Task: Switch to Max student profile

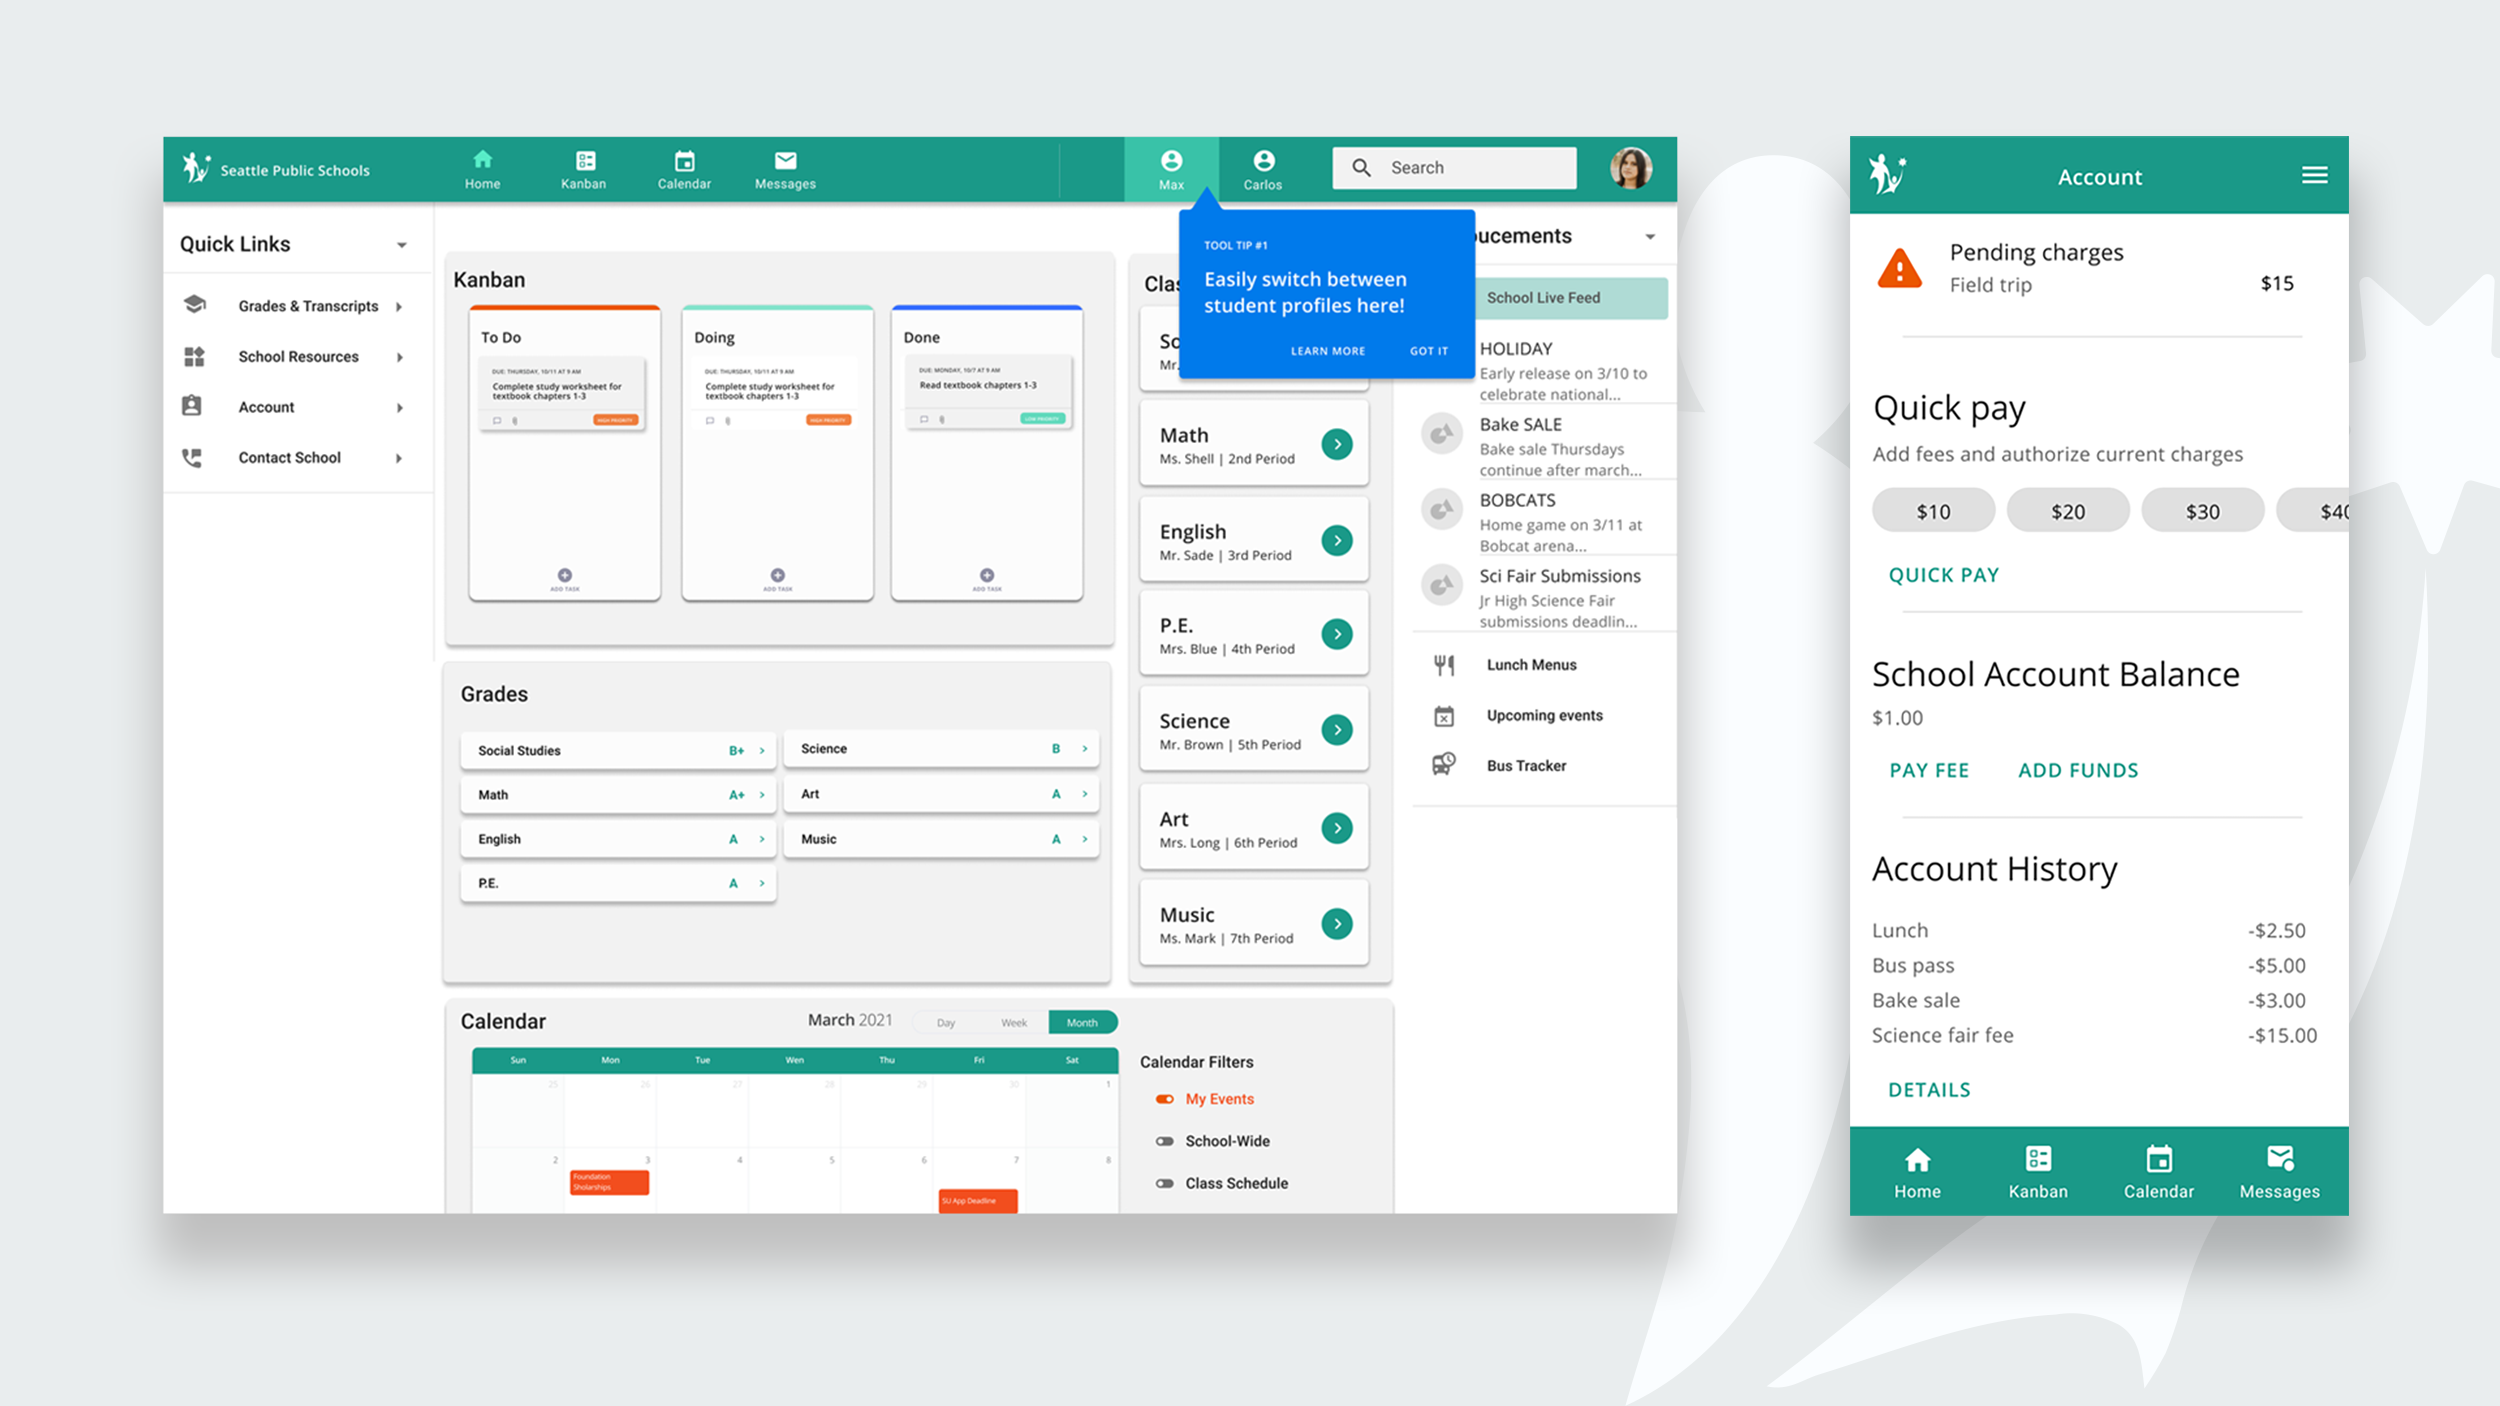Action: (1171, 170)
